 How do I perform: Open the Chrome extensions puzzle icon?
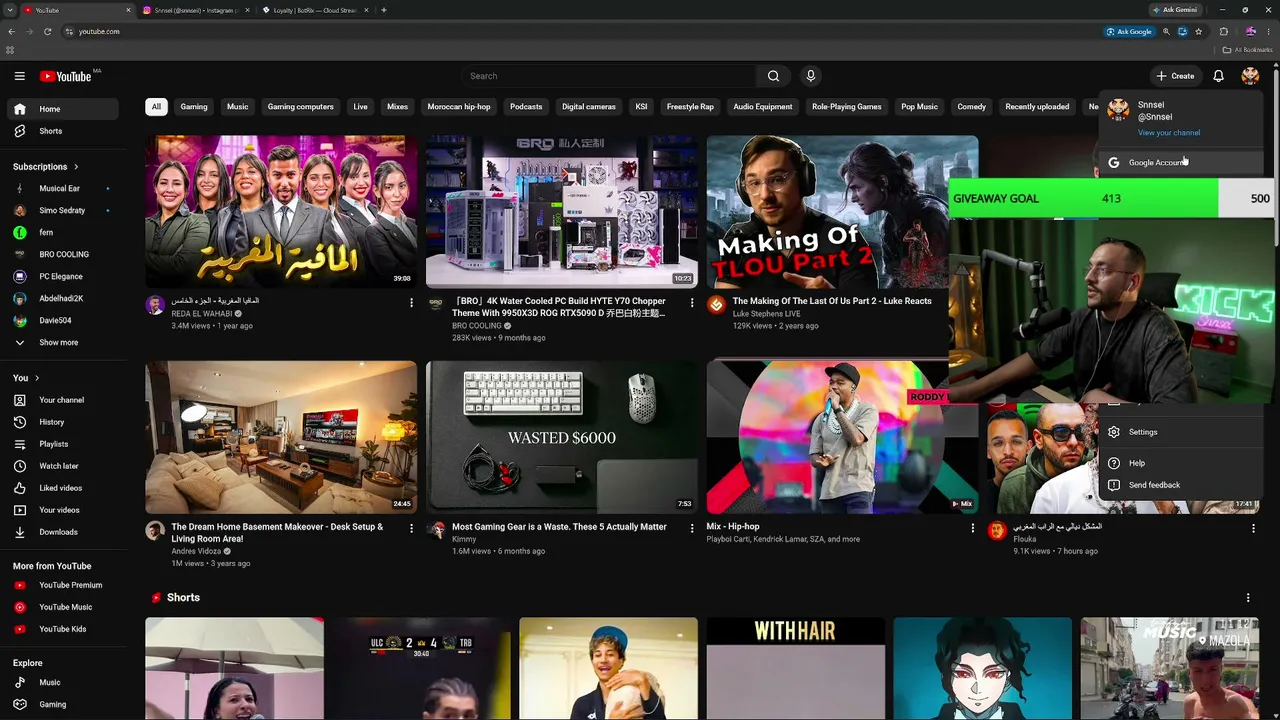tap(1224, 32)
